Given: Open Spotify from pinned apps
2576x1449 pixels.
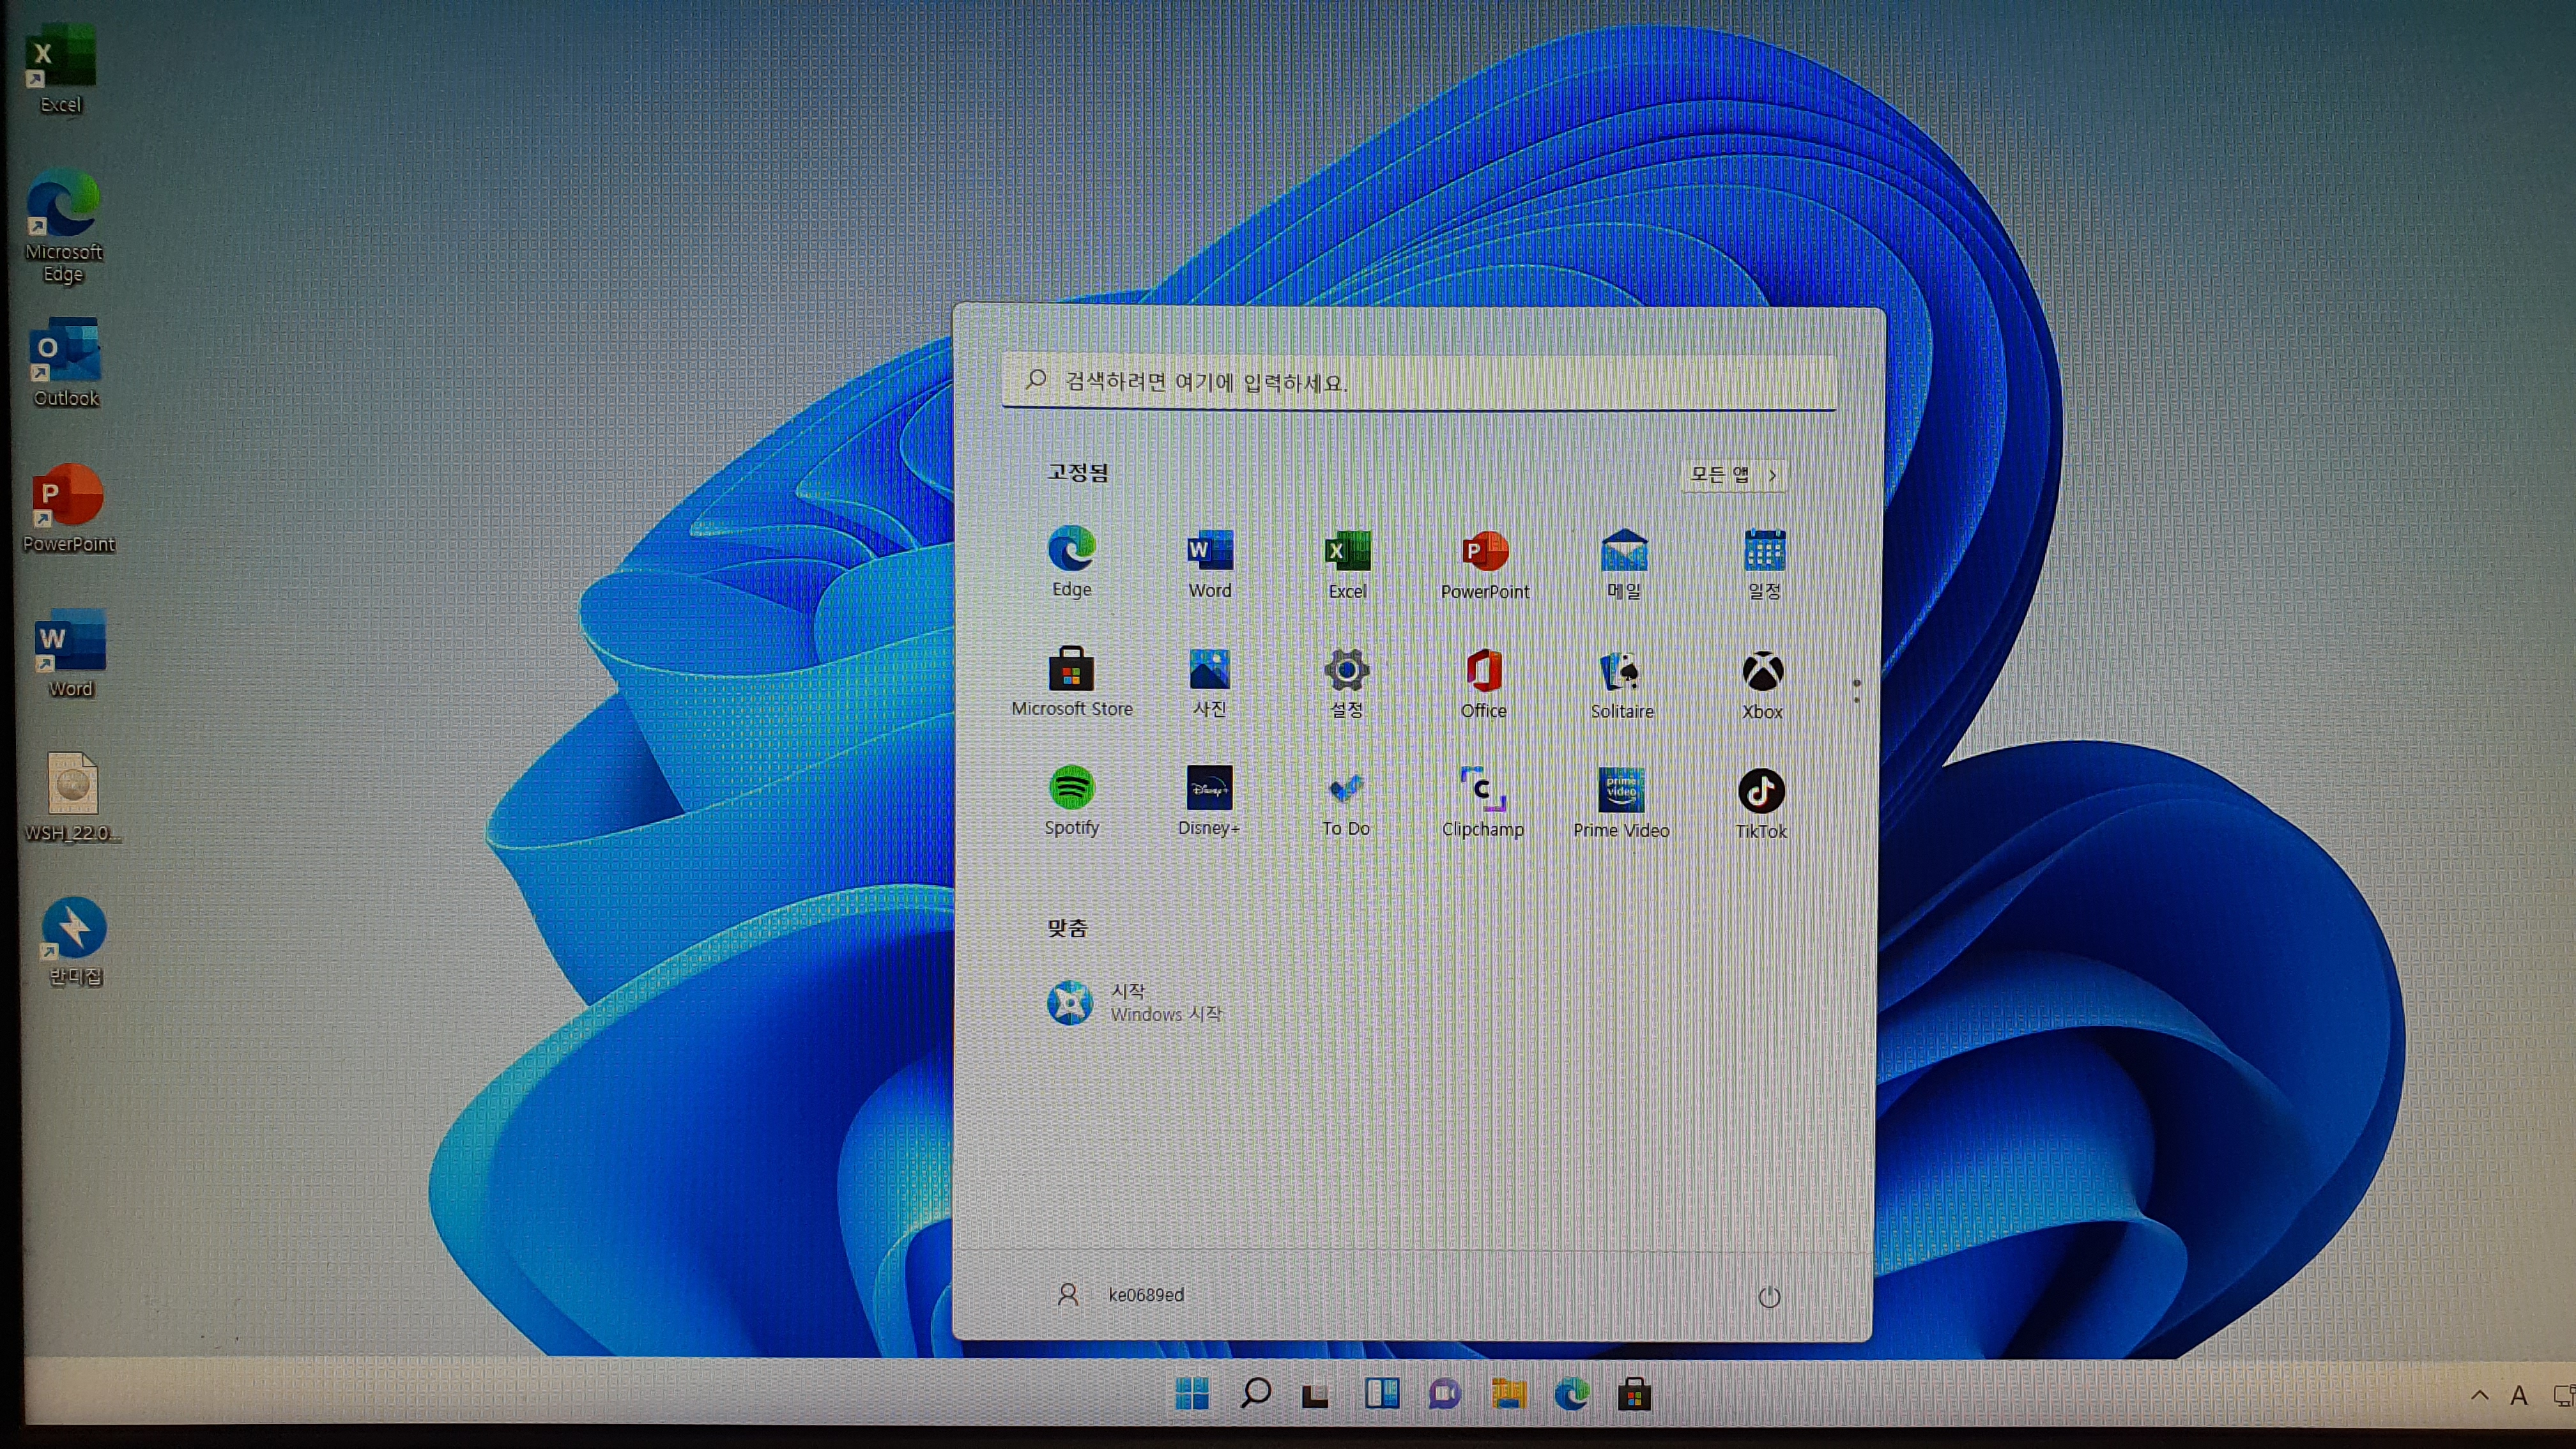Looking at the screenshot, I should [1071, 801].
